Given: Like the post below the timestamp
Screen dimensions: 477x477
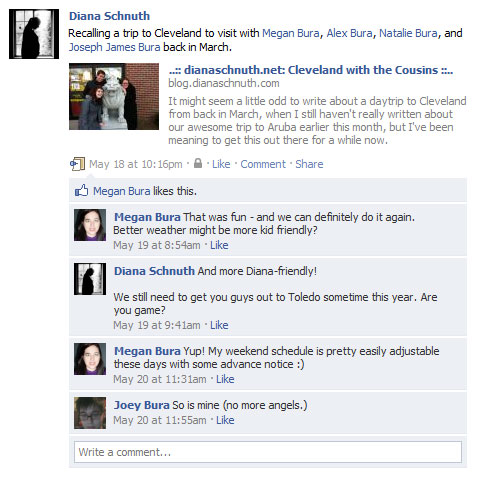Looking at the screenshot, I should (221, 164).
